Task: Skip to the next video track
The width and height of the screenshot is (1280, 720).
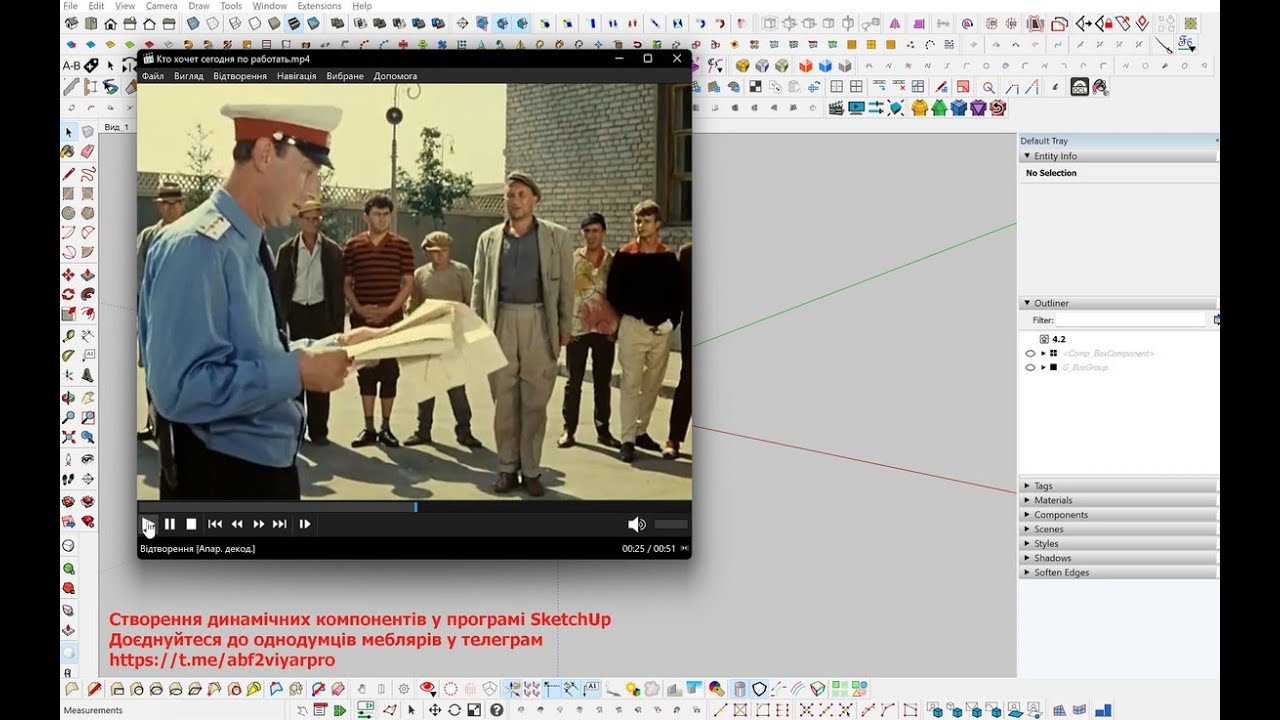Action: 280,524
